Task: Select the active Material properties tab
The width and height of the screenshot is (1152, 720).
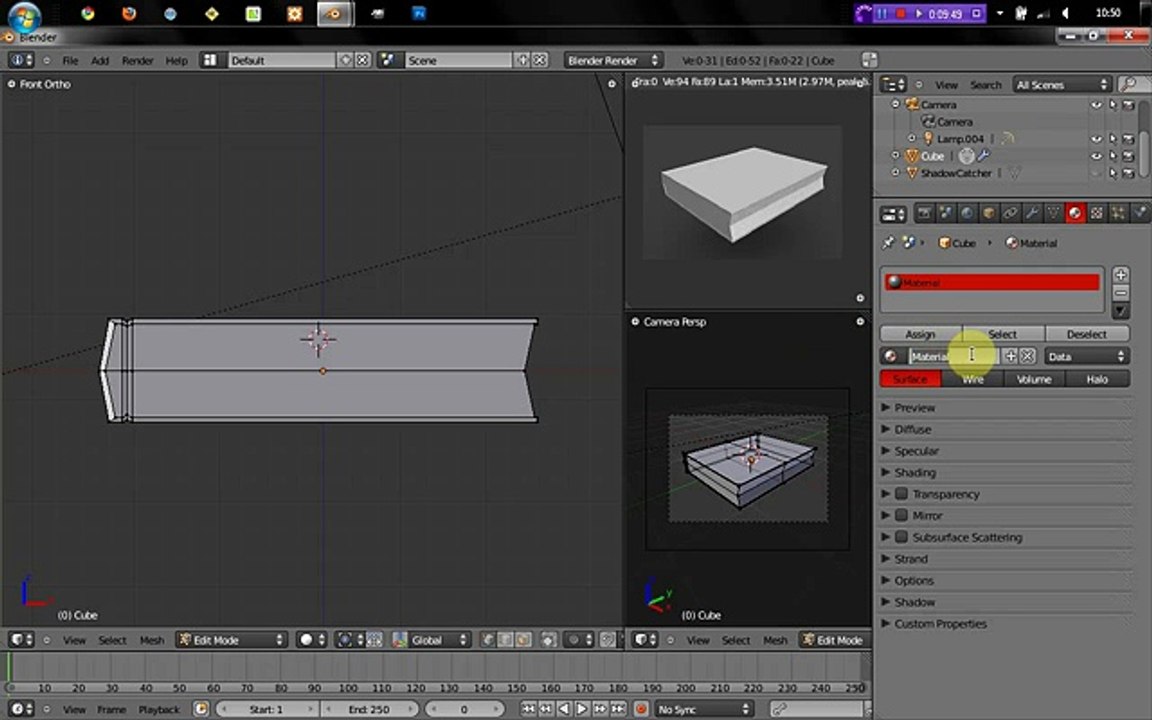Action: pyautogui.click(x=1075, y=214)
